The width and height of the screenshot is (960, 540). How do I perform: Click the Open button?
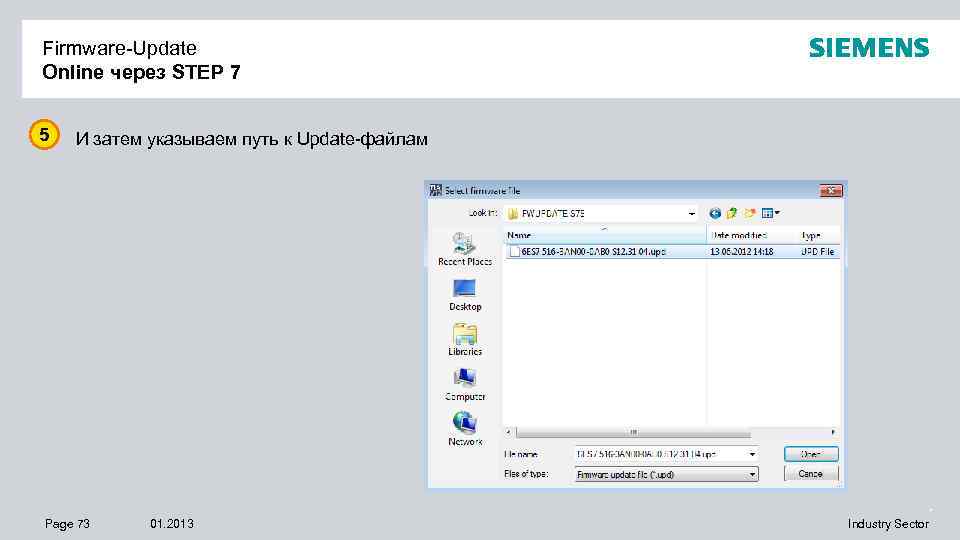click(x=811, y=454)
